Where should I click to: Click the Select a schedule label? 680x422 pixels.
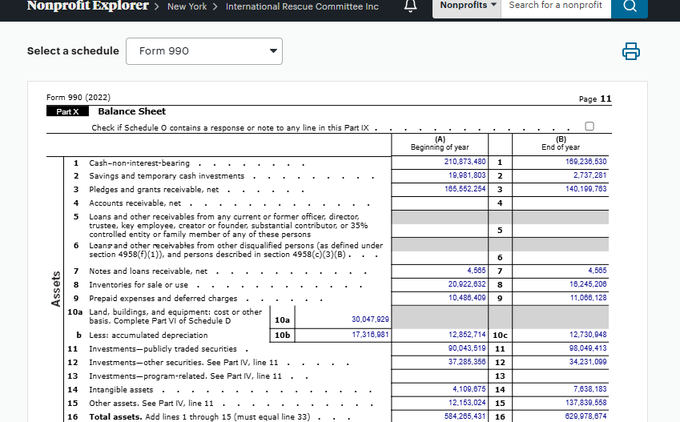click(x=73, y=51)
